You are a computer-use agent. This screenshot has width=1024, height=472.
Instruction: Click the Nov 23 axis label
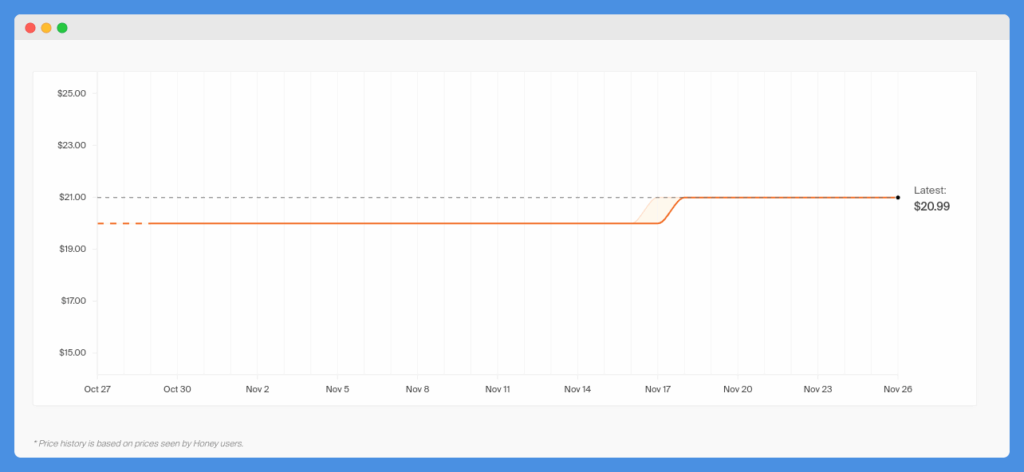tap(818, 389)
